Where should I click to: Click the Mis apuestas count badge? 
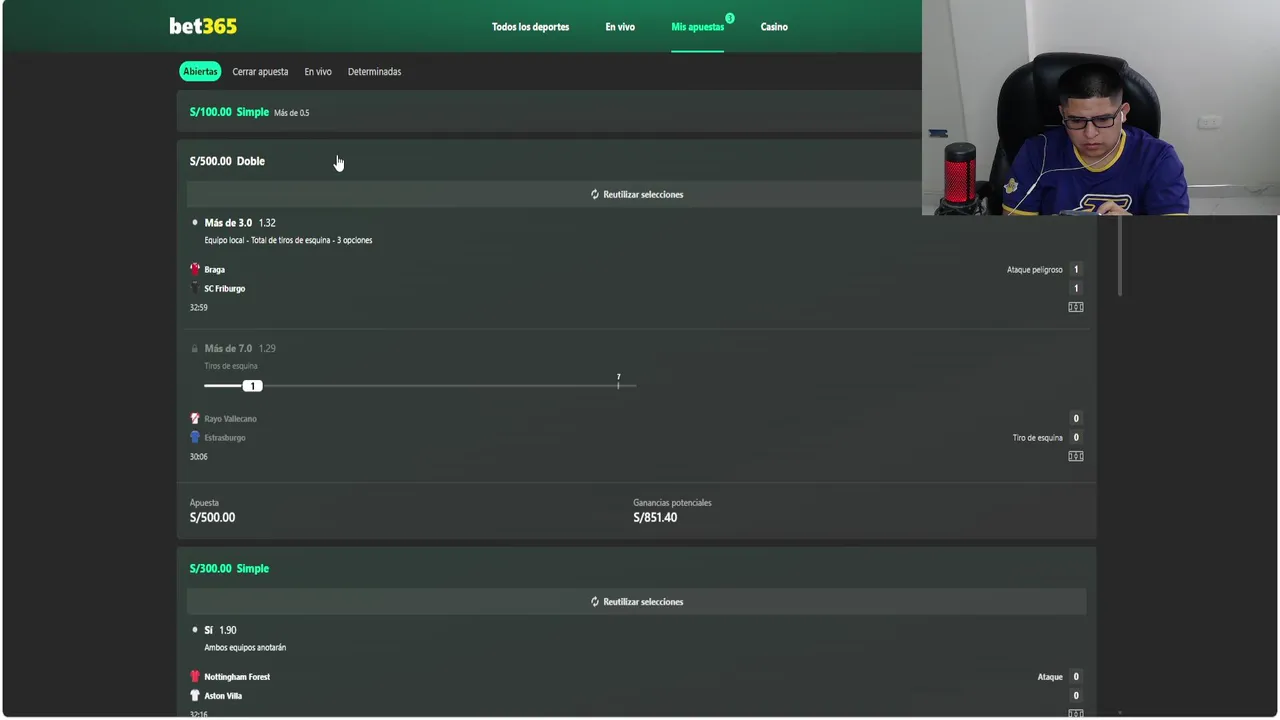click(x=730, y=18)
